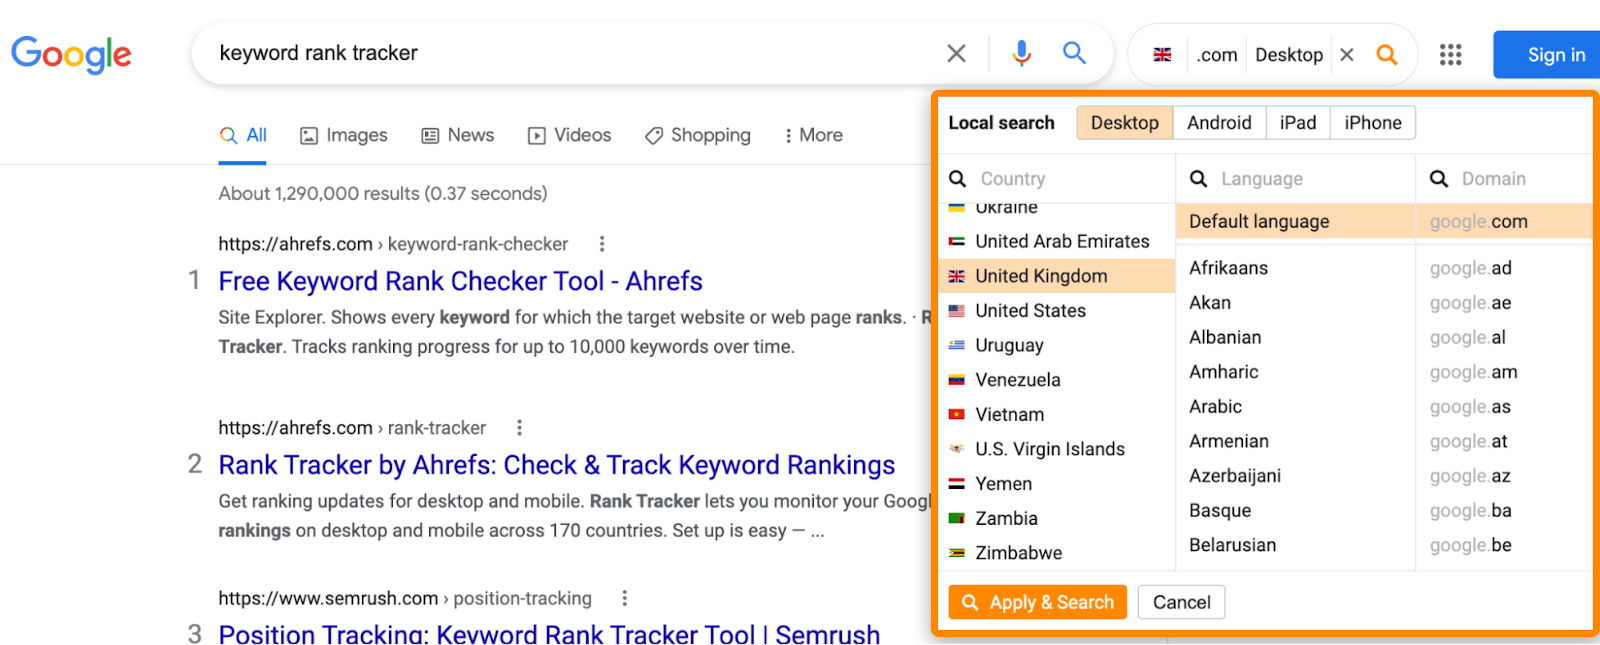Click the UK flag icon in the toolbar
This screenshot has width=1600, height=645.
point(1162,55)
